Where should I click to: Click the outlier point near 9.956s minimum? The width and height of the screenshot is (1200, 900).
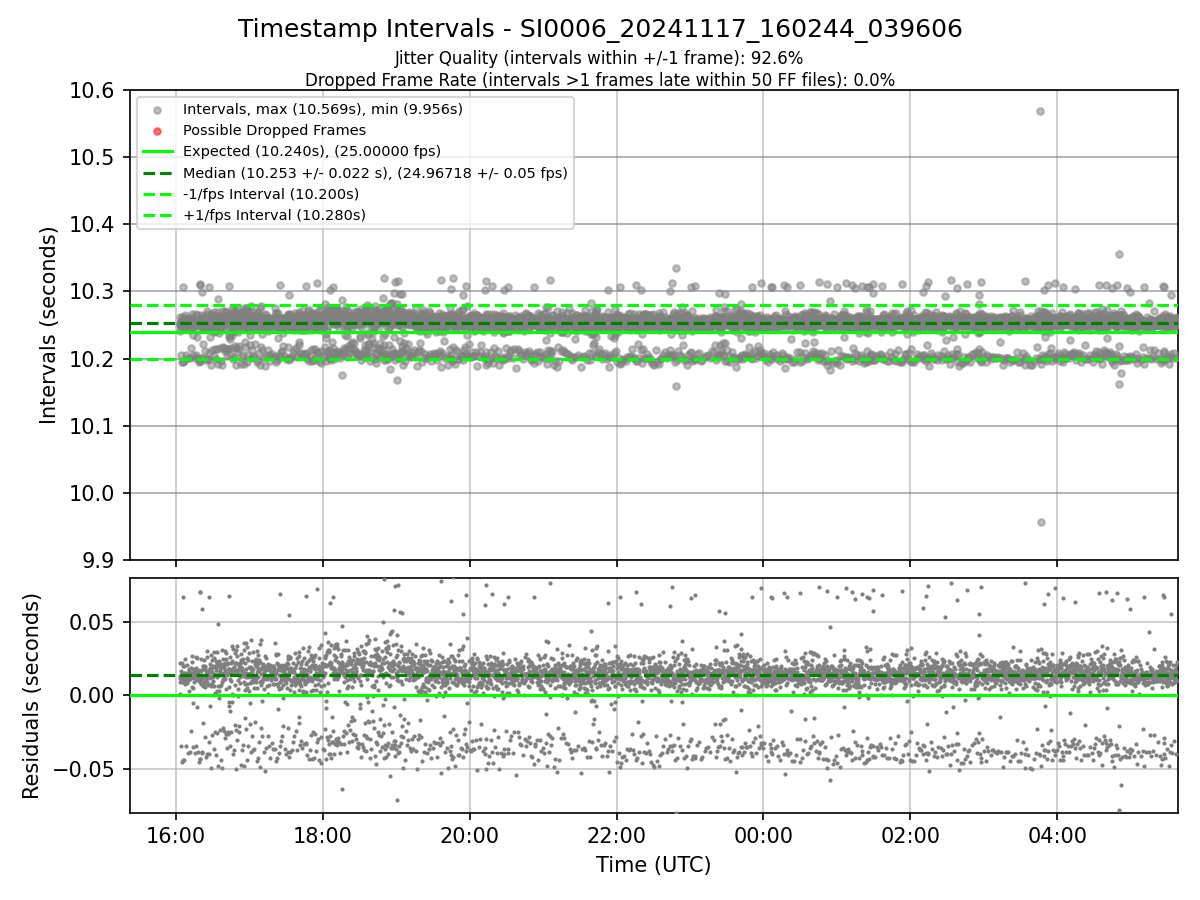(x=1041, y=522)
